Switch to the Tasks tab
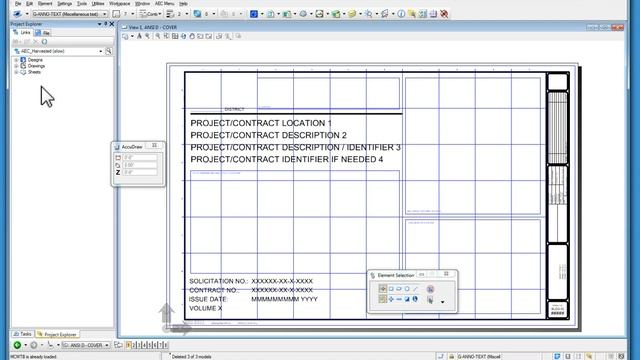The image size is (640, 360). point(22,334)
